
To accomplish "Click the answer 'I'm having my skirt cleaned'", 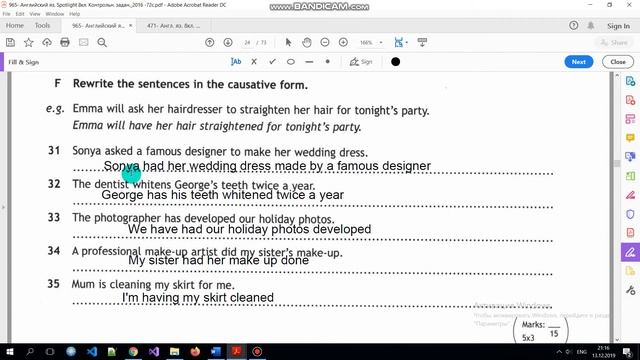I will click(x=198, y=298).
